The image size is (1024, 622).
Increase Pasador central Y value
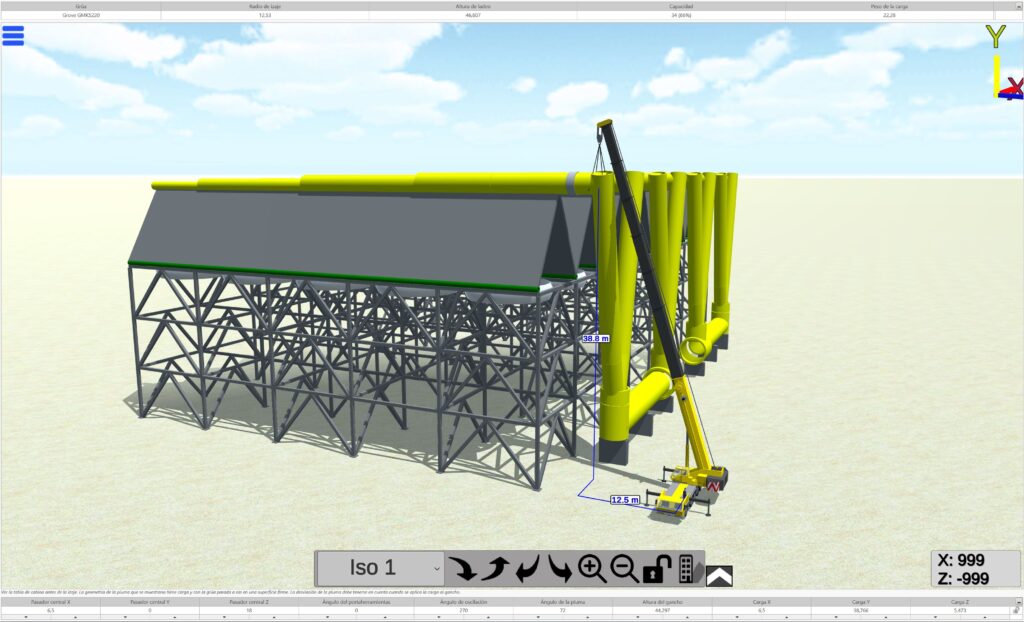(x=174, y=617)
